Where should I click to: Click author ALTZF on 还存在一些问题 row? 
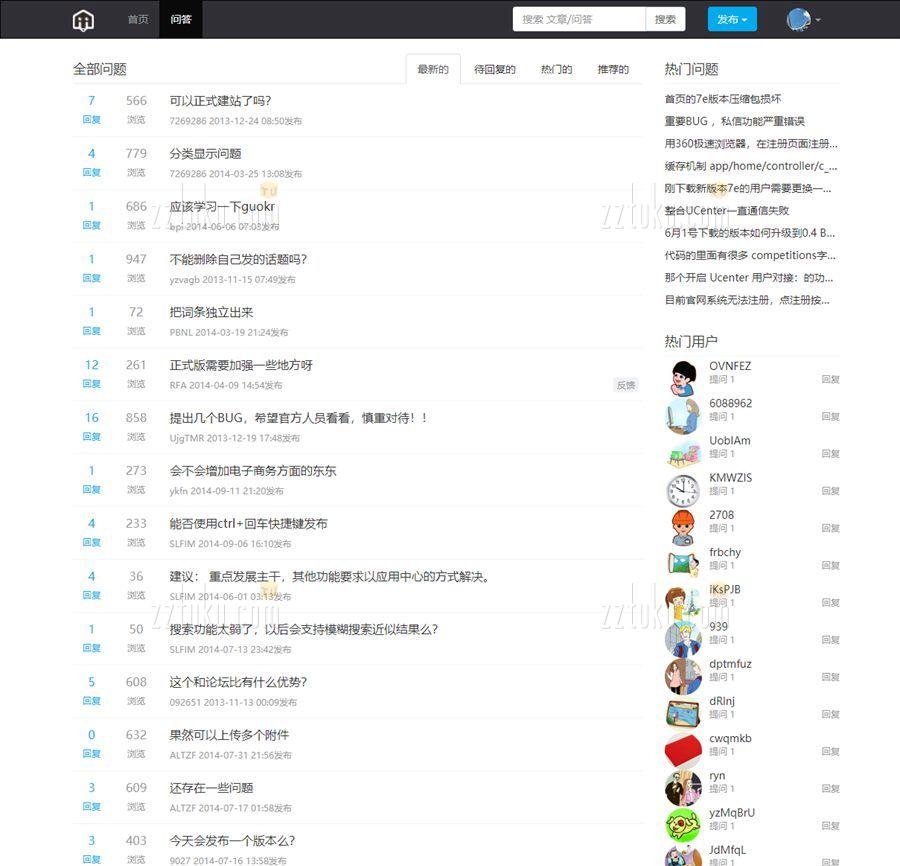(183, 808)
